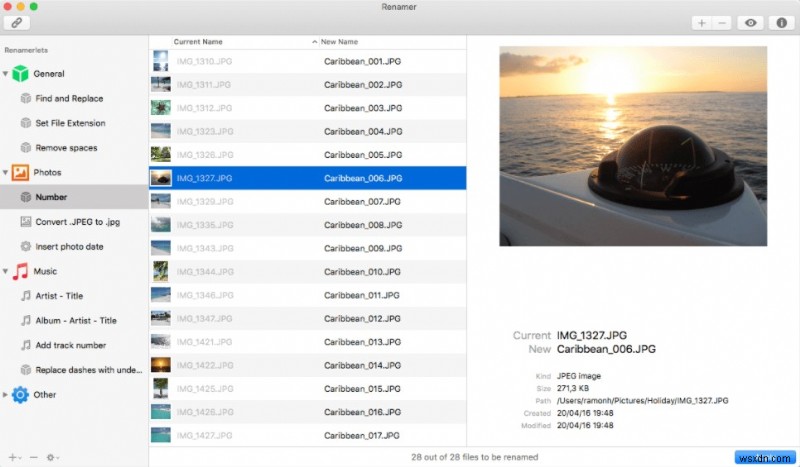Click the Set File Extension cube icon
This screenshot has width=800, height=467.
click(26, 123)
